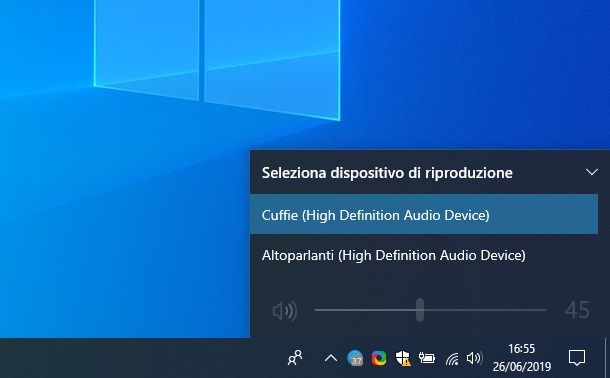Click the taskbar volume speaker icon
The width and height of the screenshot is (610, 378).
click(474, 358)
